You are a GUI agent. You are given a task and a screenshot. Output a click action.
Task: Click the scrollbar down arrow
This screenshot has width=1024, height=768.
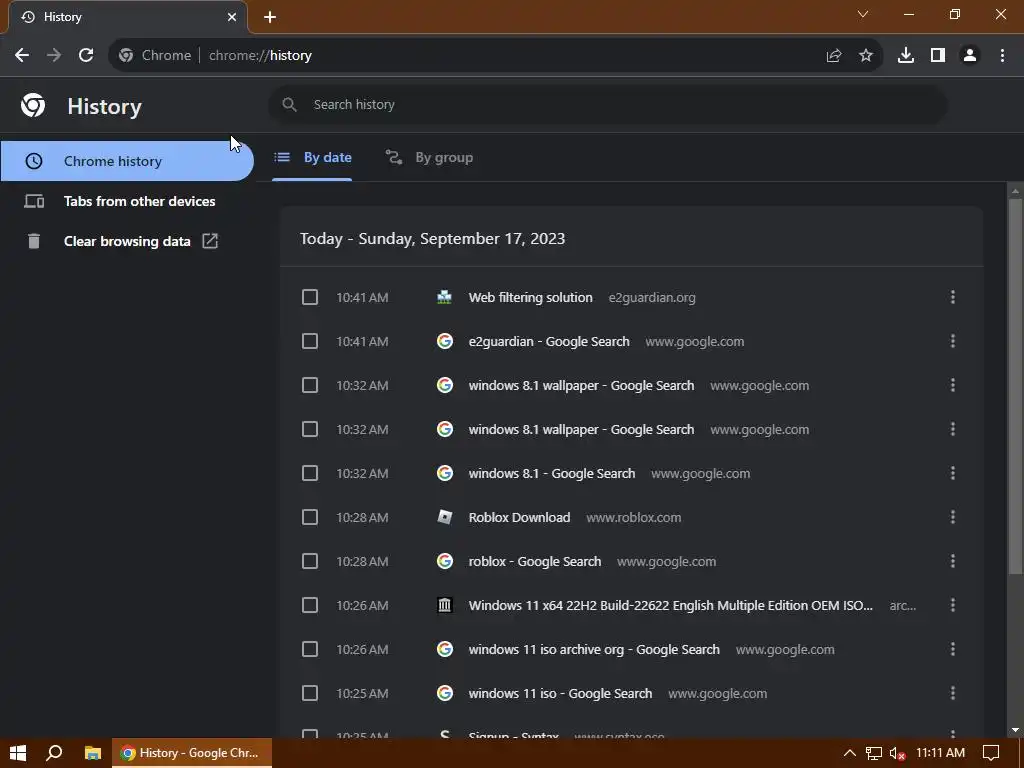pyautogui.click(x=1015, y=730)
